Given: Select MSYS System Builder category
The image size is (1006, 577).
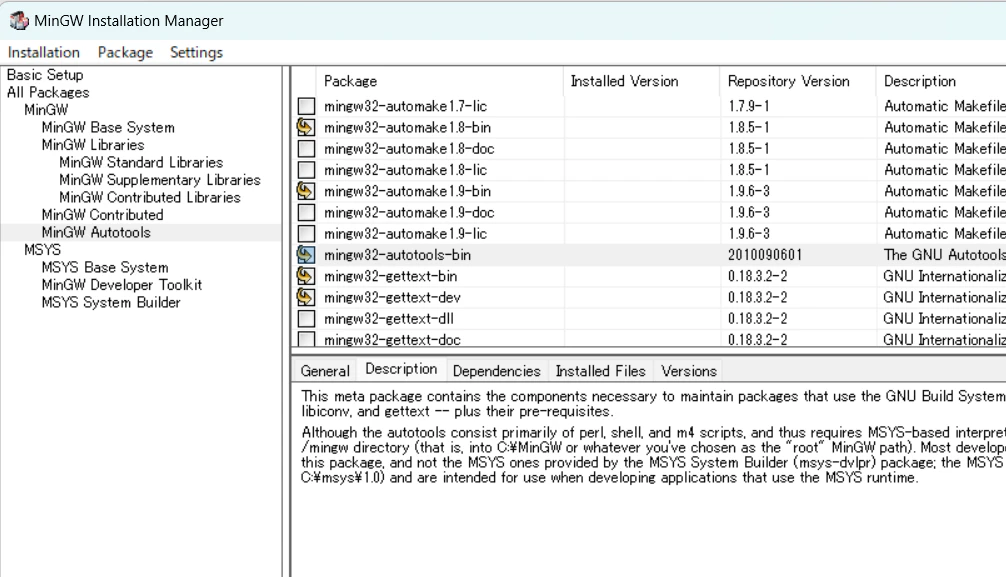Looking at the screenshot, I should 111,302.
